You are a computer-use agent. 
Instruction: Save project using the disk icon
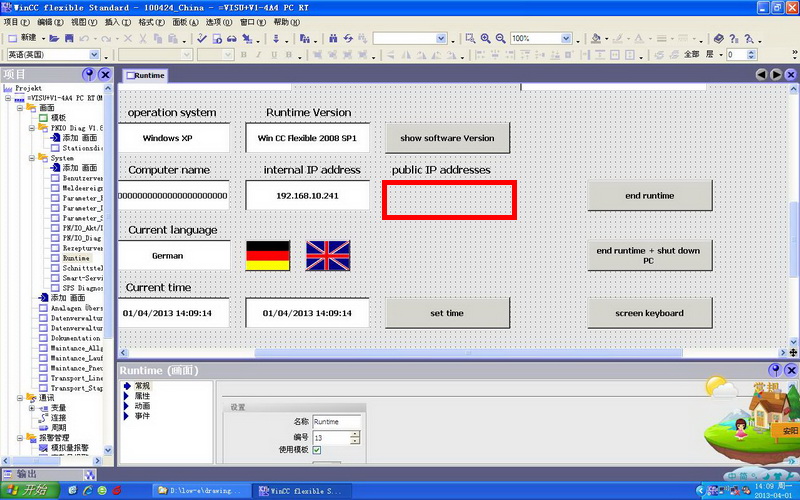(69, 38)
